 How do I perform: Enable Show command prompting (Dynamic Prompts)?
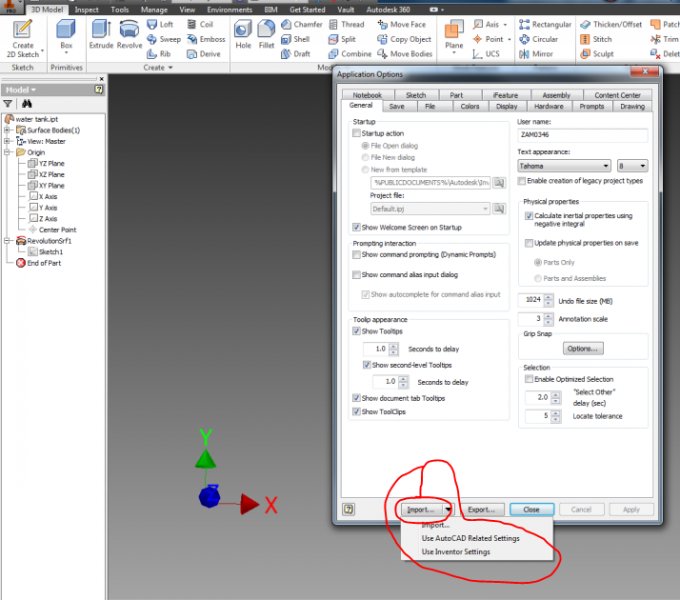pyautogui.click(x=356, y=254)
